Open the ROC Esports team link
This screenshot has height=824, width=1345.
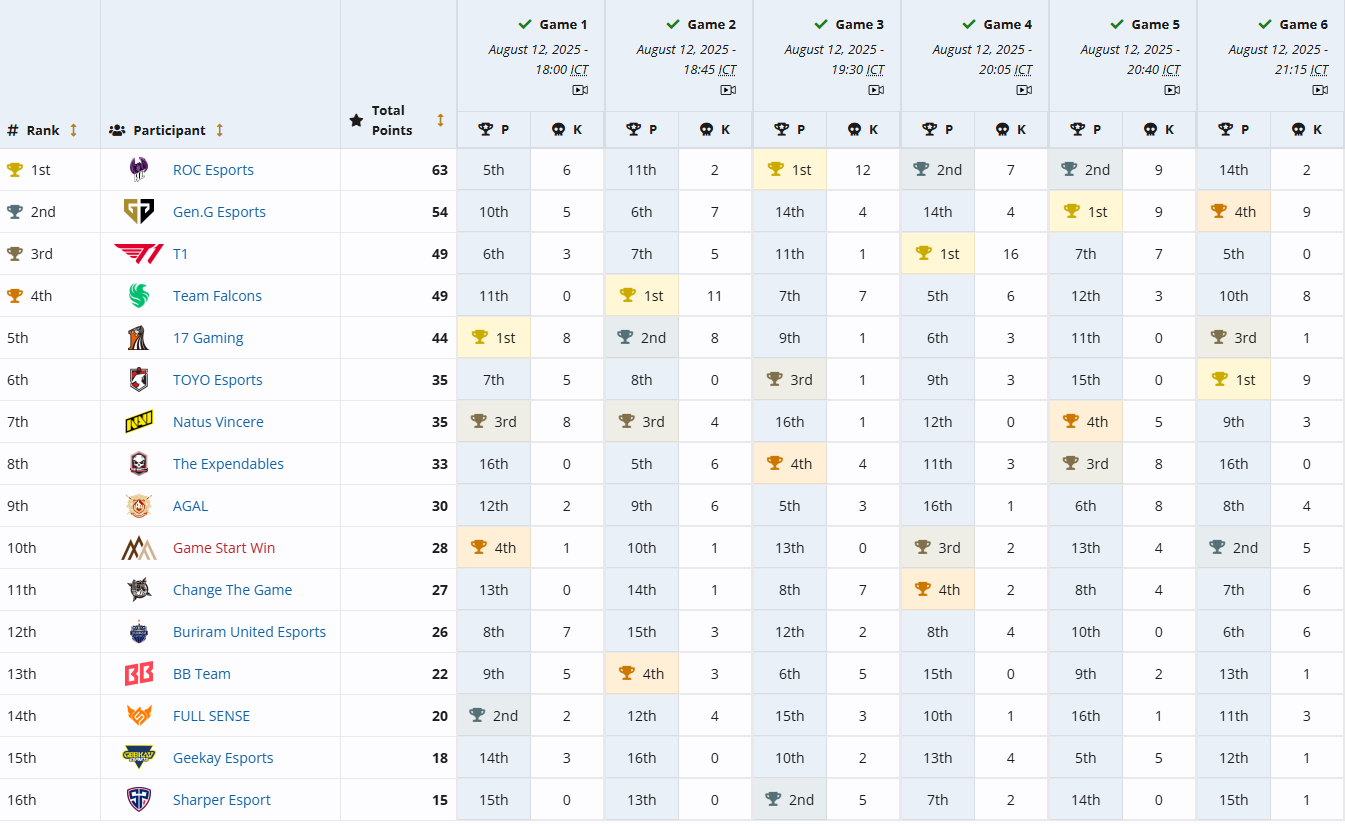(213, 170)
